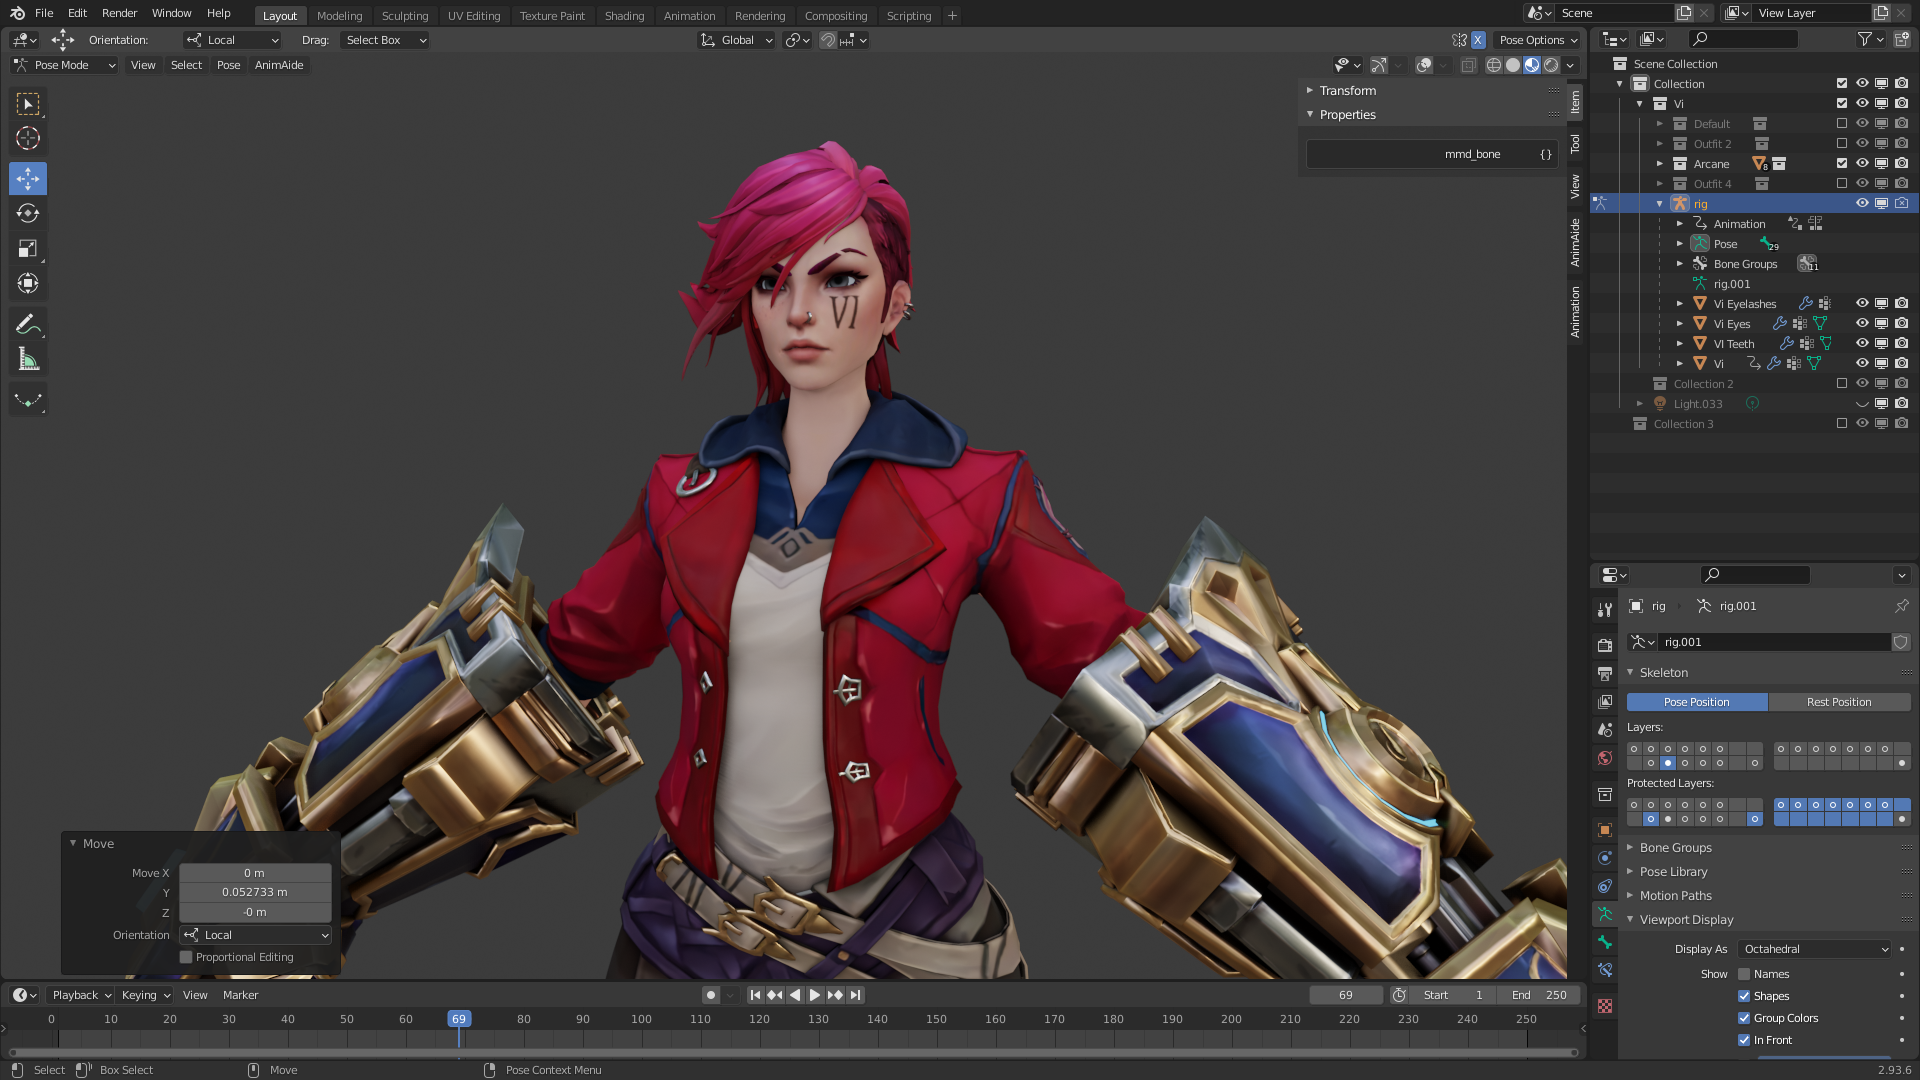Click the Pose Position button
The height and width of the screenshot is (1080, 1920).
click(x=1696, y=703)
